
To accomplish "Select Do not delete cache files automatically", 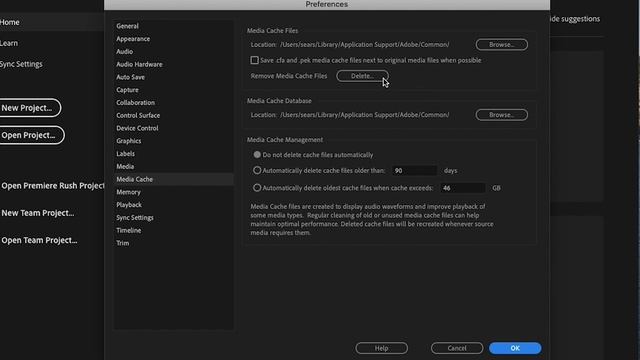I will (257, 155).
